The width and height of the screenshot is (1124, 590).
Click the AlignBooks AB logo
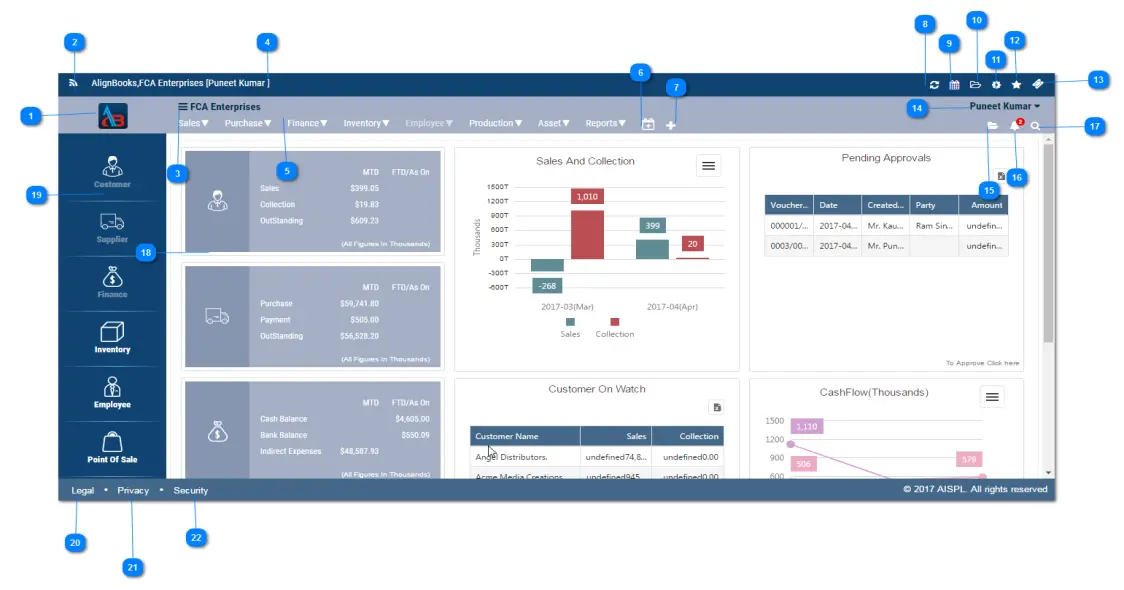(x=113, y=116)
